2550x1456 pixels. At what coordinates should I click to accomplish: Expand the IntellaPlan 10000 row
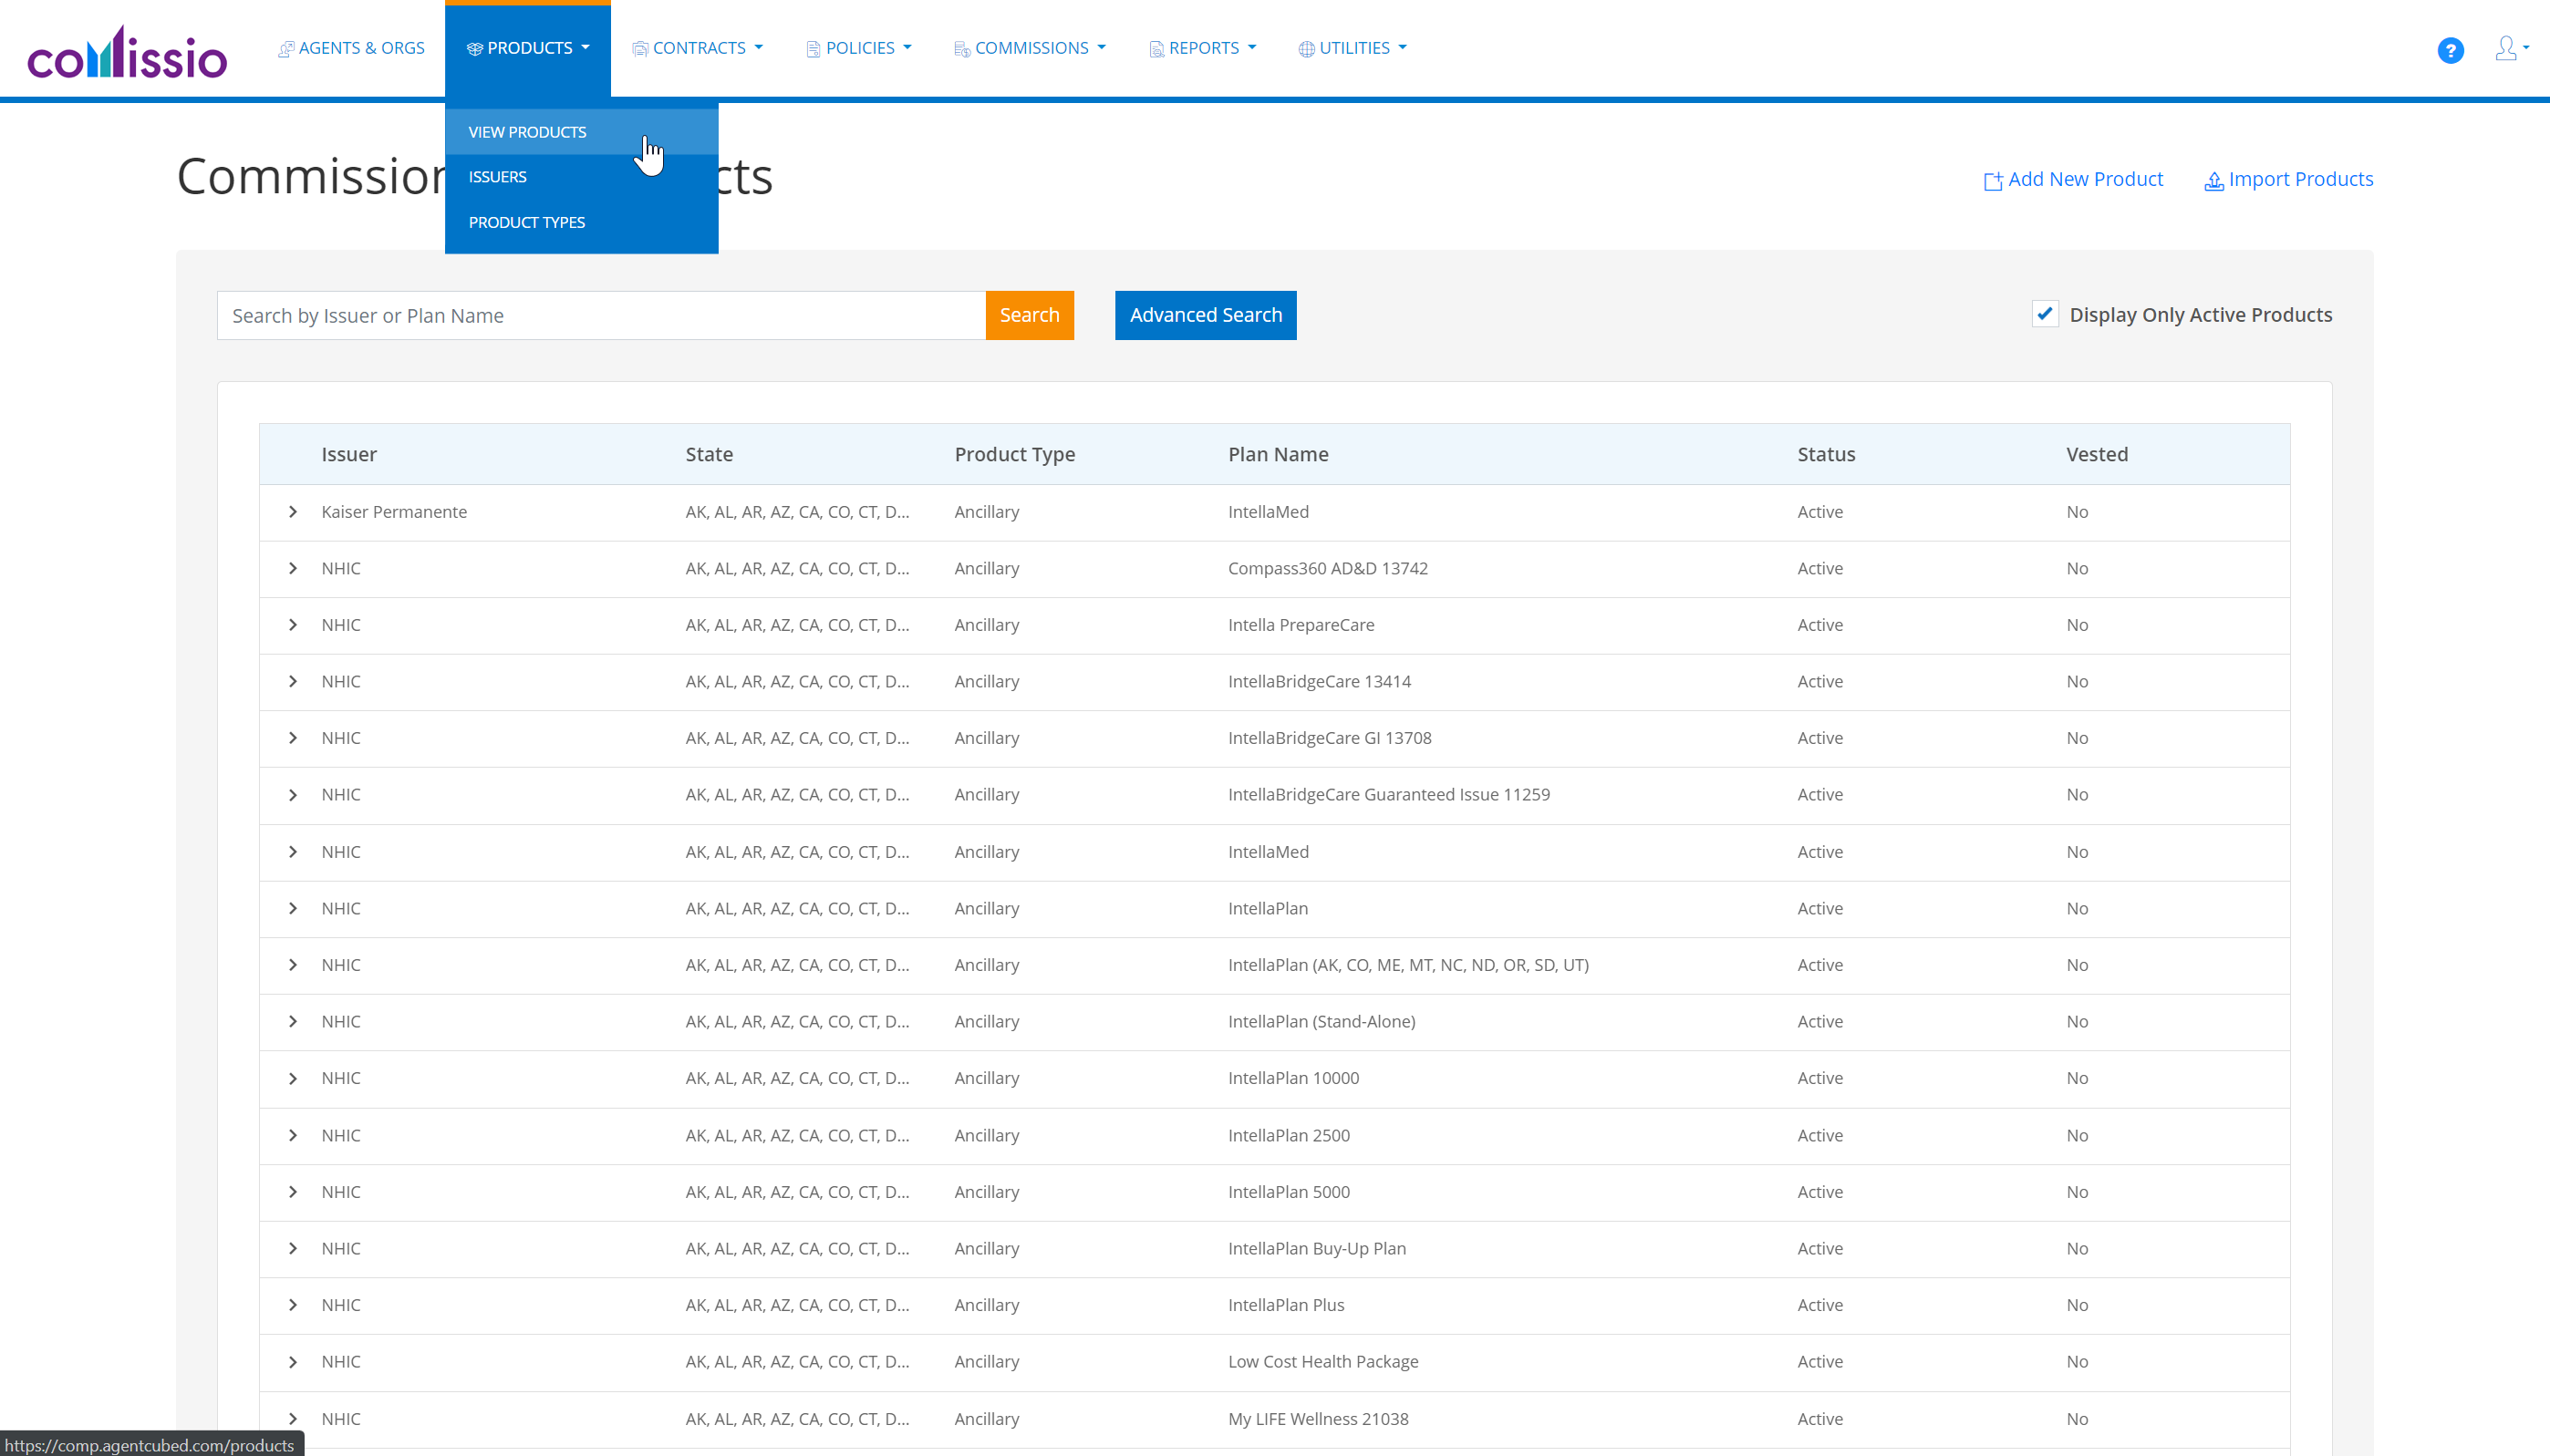(293, 1078)
